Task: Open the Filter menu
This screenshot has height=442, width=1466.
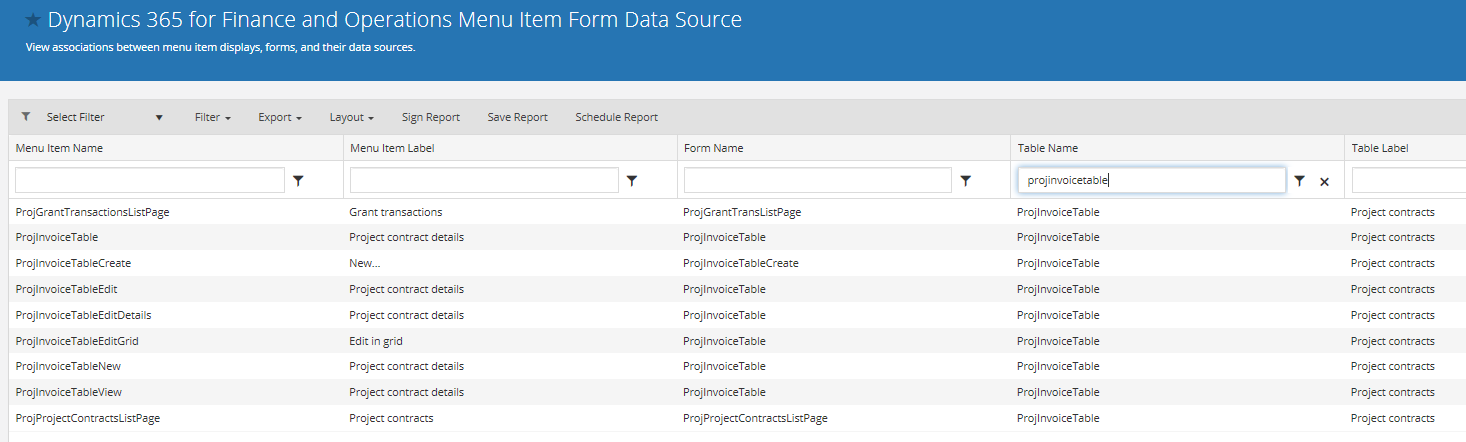Action: (213, 117)
